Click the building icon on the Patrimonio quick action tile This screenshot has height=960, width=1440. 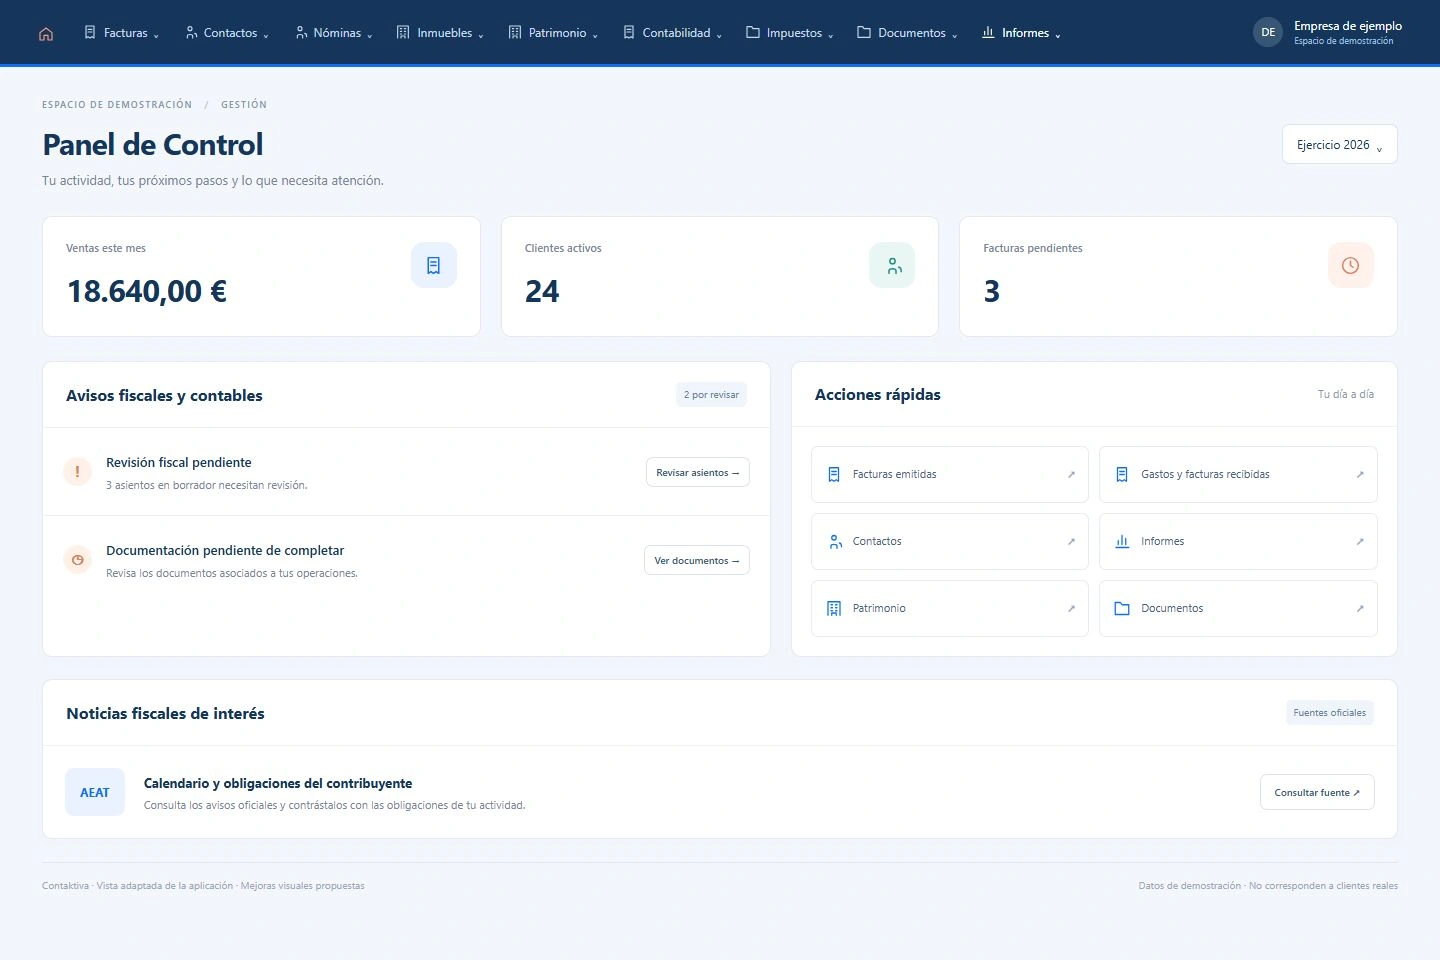click(x=834, y=608)
